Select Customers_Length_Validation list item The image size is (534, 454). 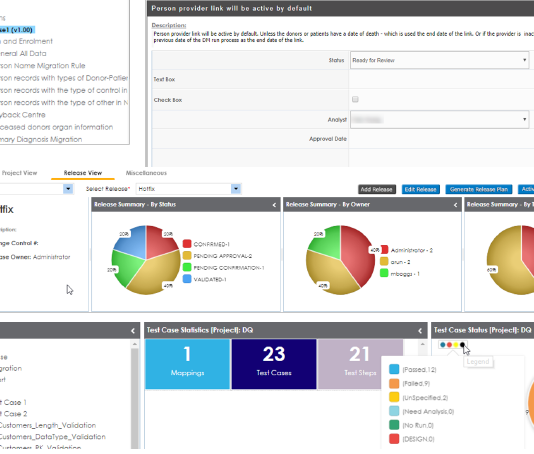click(48, 425)
